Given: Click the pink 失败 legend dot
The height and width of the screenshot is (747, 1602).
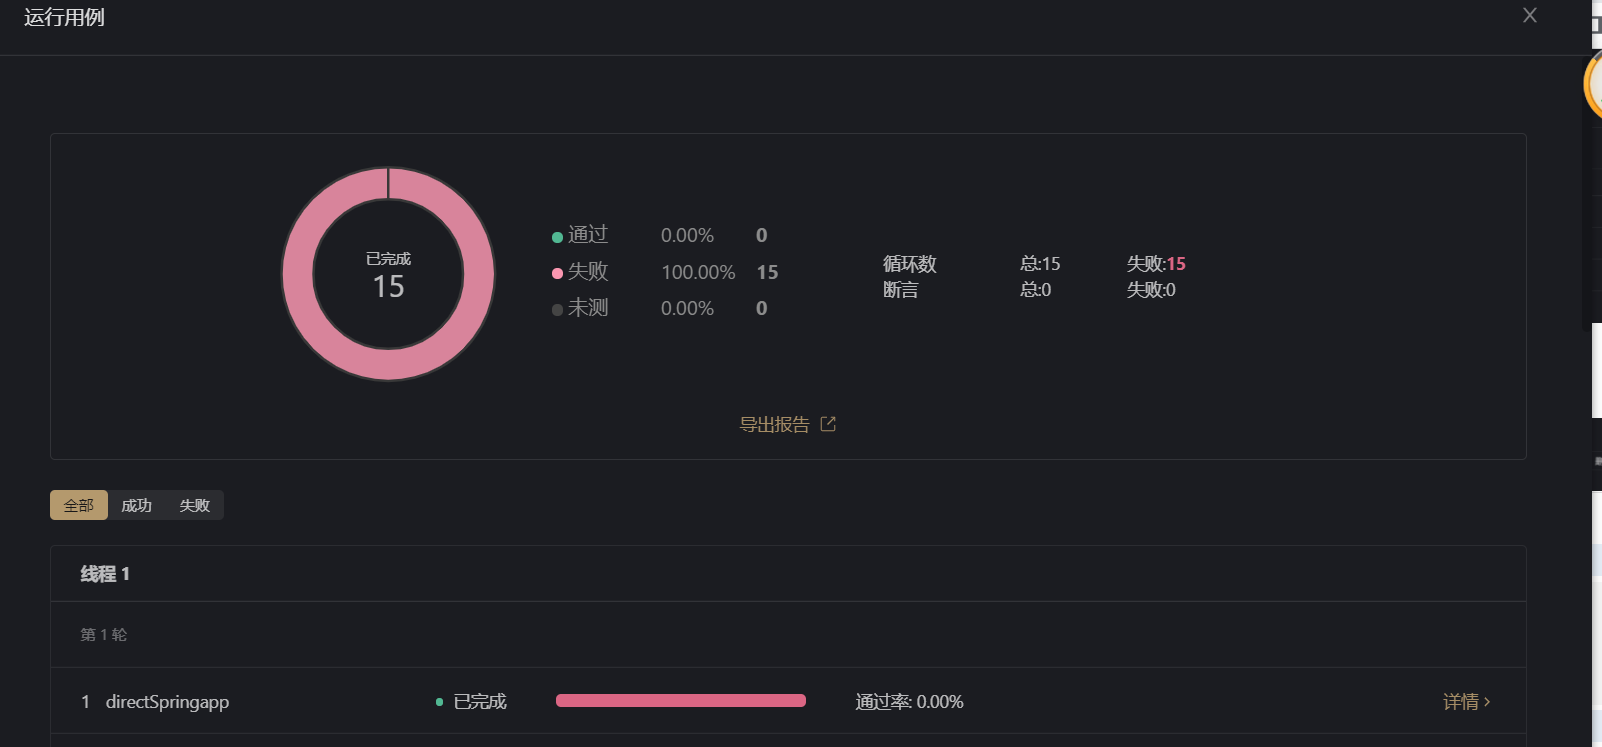Looking at the screenshot, I should point(557,273).
